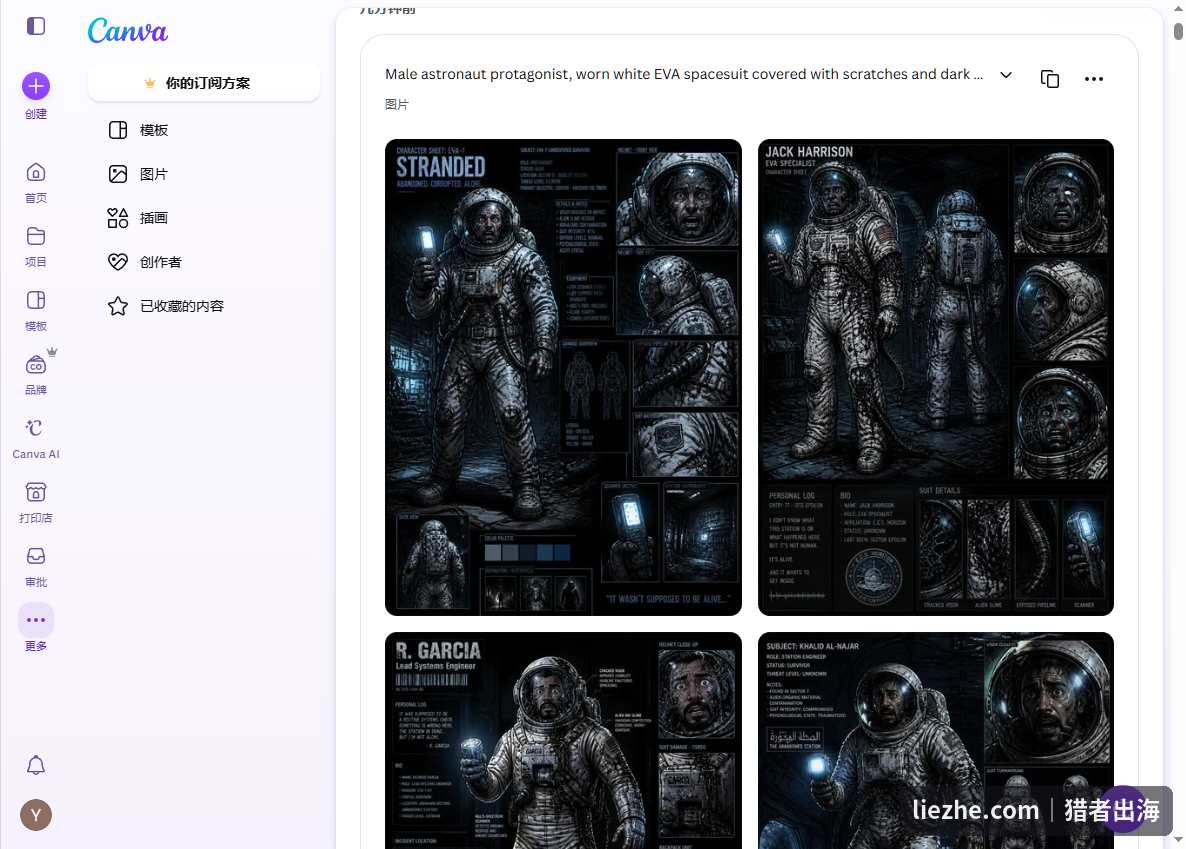Open 打印店 print shop icon
Screen dimensions: 1186x849
click(x=36, y=502)
